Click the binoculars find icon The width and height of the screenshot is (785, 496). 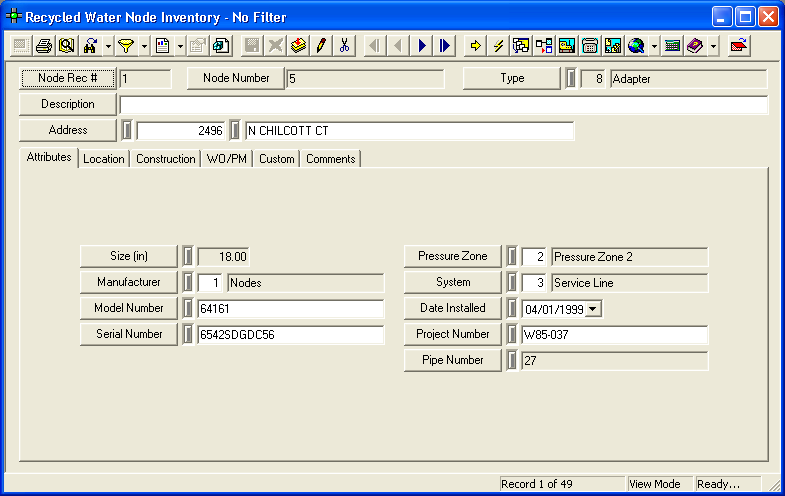(x=91, y=46)
